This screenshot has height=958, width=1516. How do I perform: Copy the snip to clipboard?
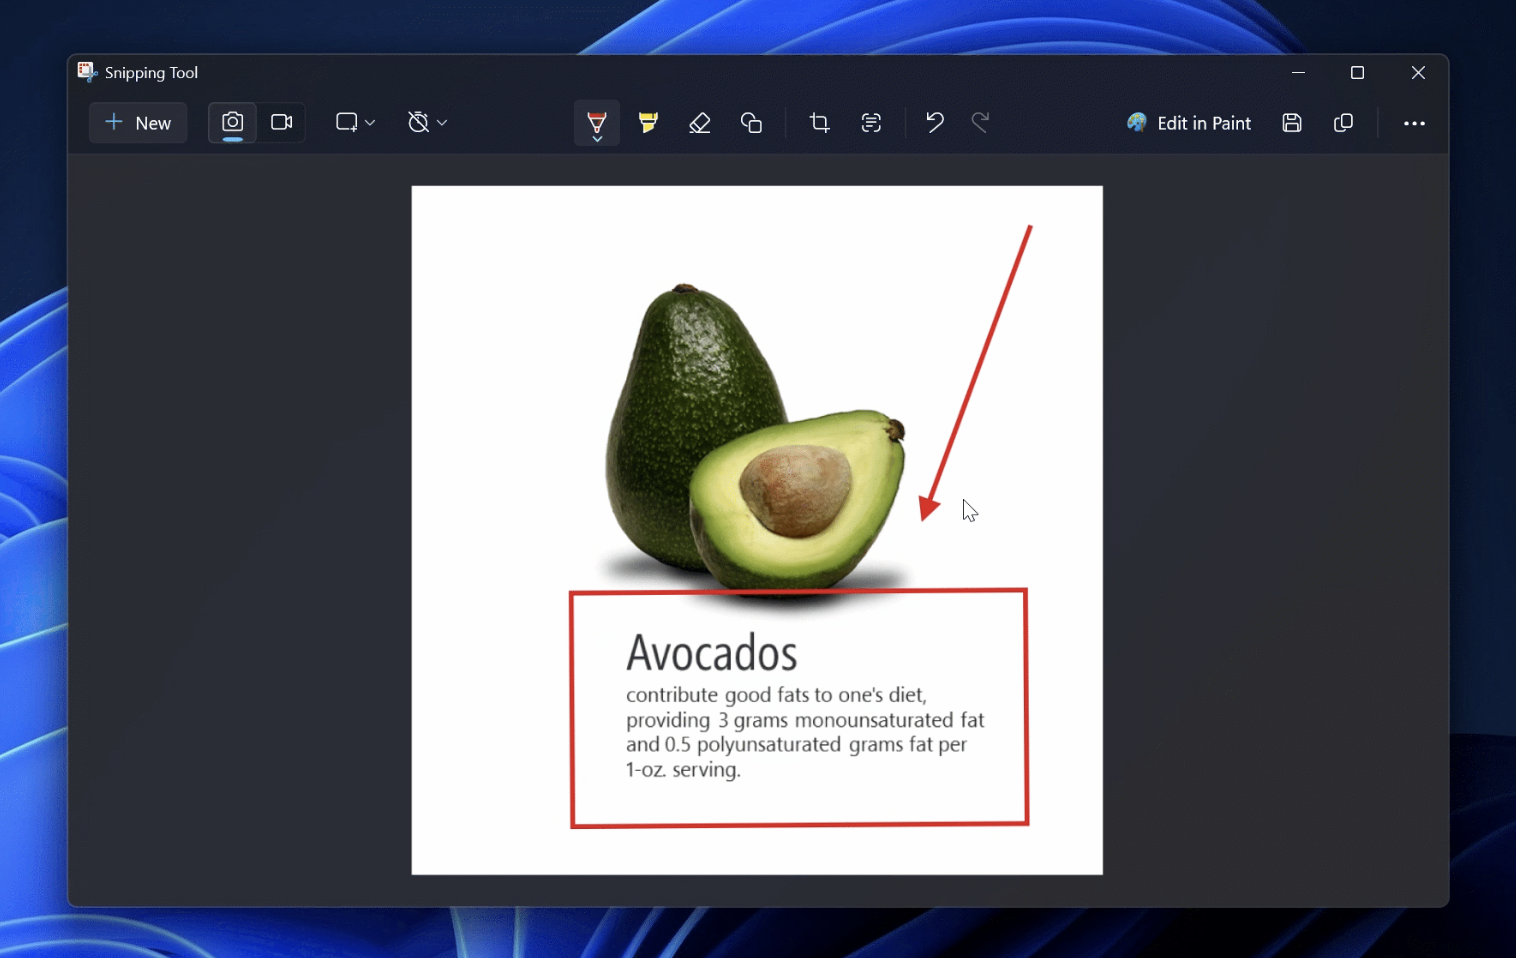[1343, 122]
